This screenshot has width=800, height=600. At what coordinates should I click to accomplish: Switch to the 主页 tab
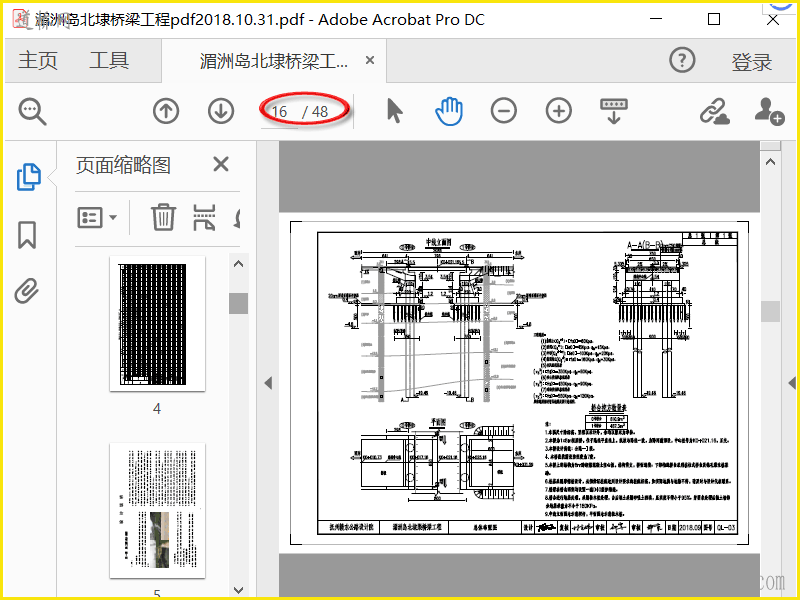tap(38, 61)
